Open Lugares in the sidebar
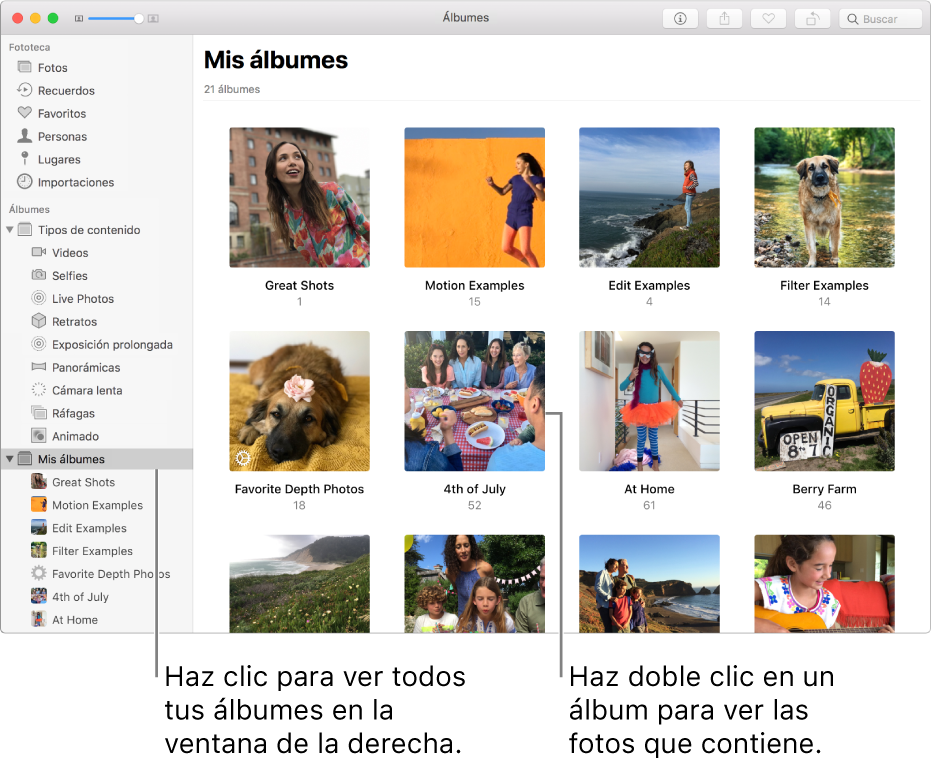The height and width of the screenshot is (766, 931). 59,160
